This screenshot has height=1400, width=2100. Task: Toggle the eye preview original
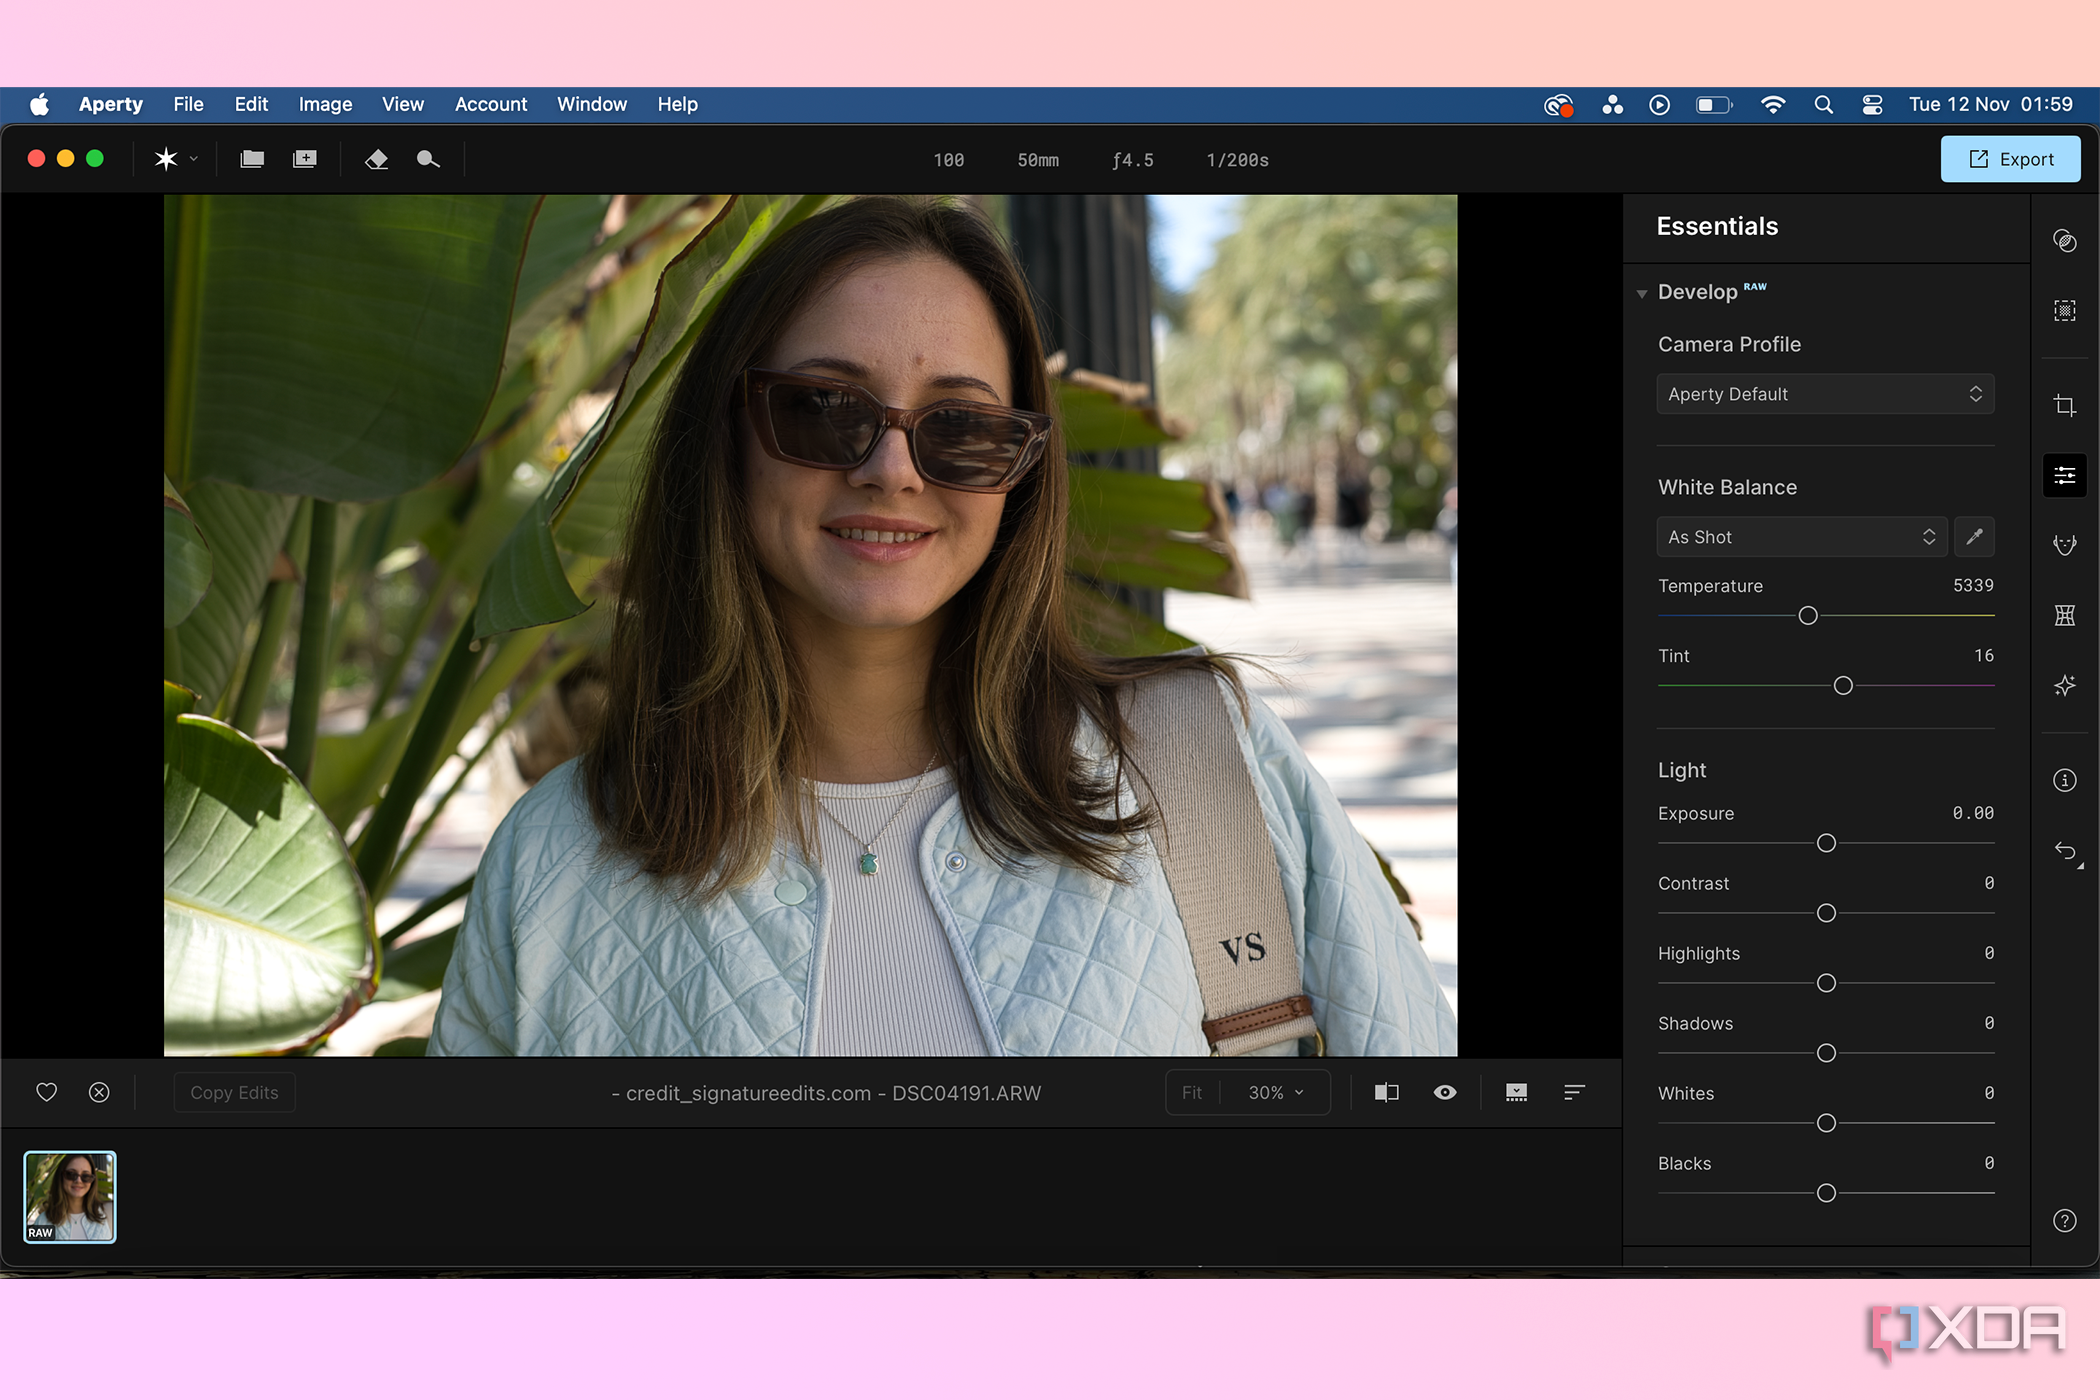click(1445, 1092)
